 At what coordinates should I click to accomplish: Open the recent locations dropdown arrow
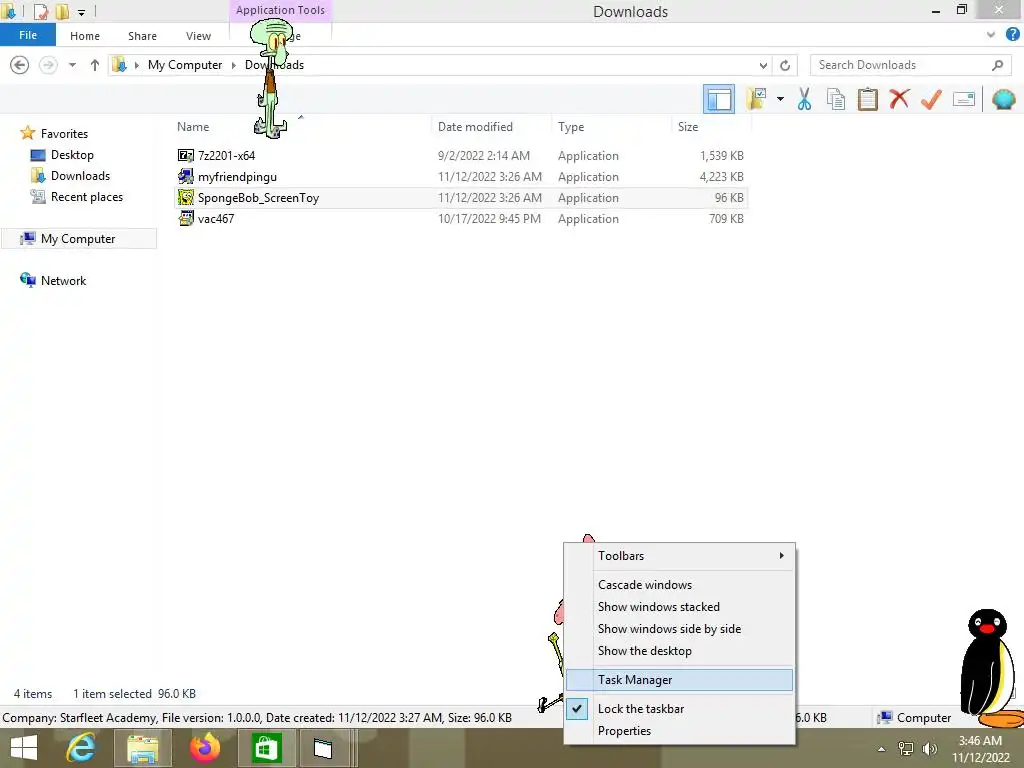pyautogui.click(x=72, y=65)
